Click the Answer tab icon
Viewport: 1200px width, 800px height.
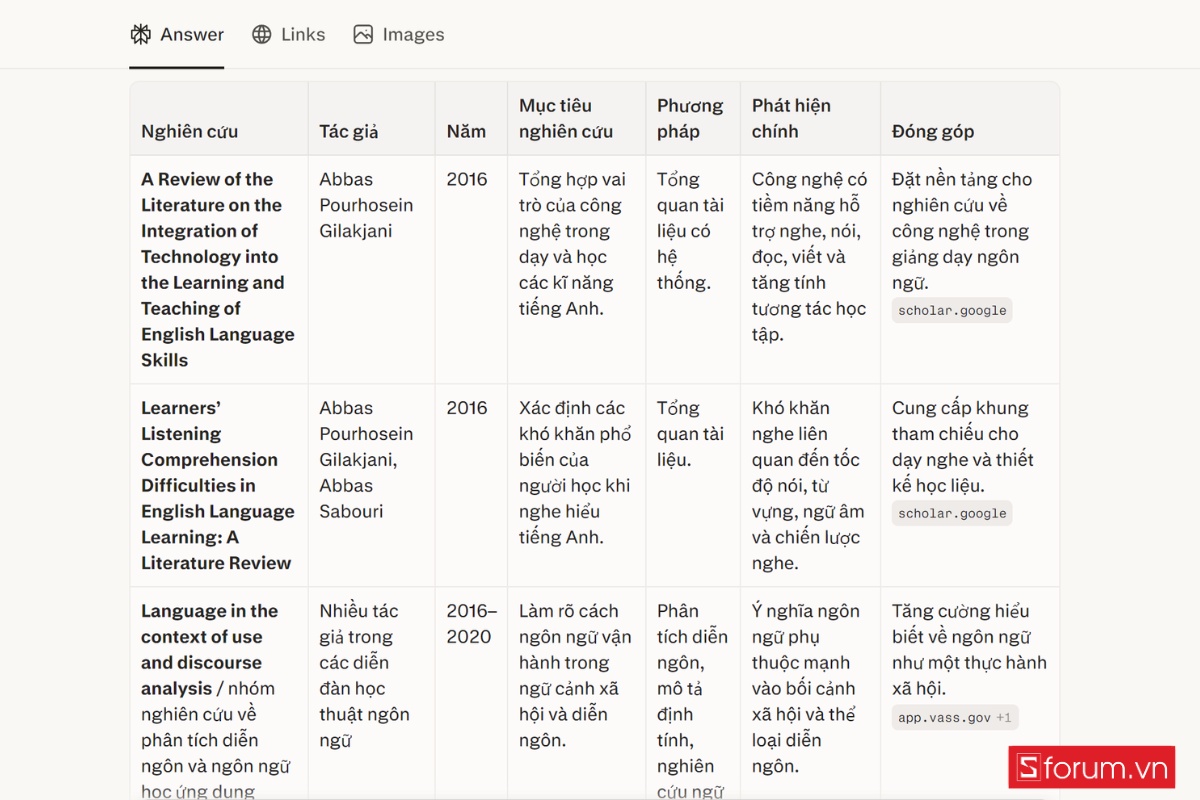tap(141, 34)
